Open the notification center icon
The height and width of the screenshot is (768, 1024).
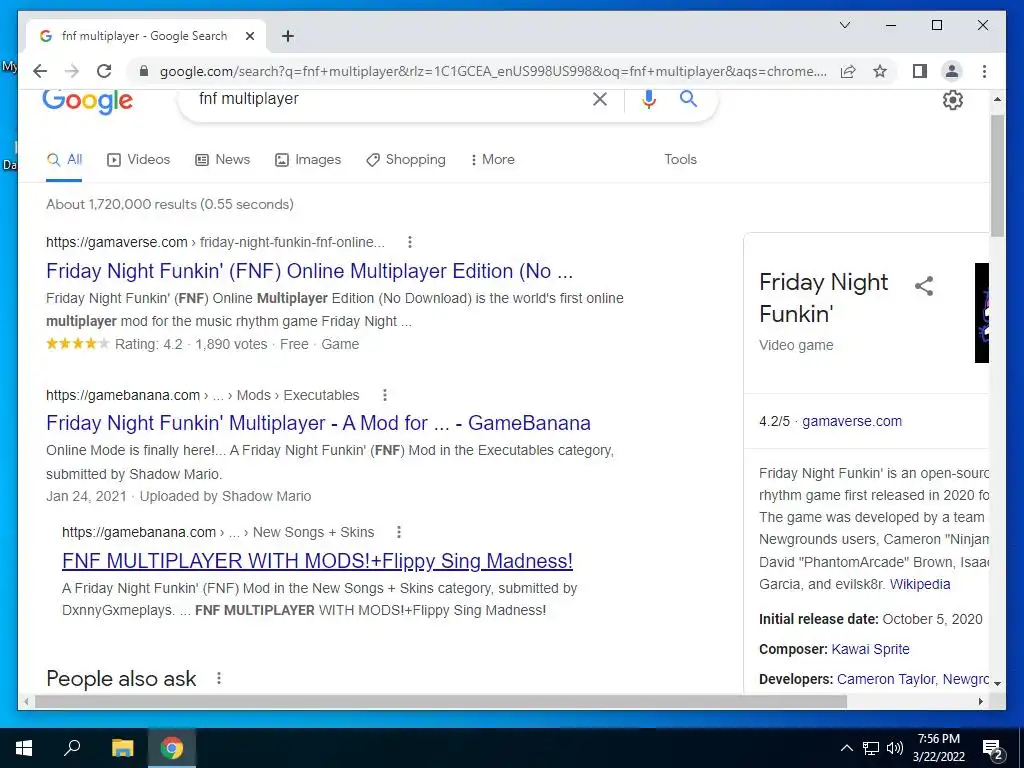tap(993, 749)
